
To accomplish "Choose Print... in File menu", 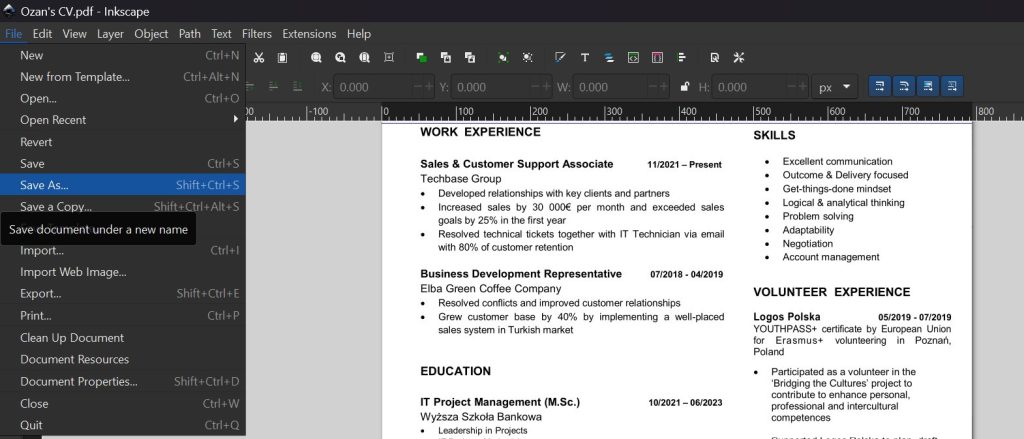I will tap(123, 316).
